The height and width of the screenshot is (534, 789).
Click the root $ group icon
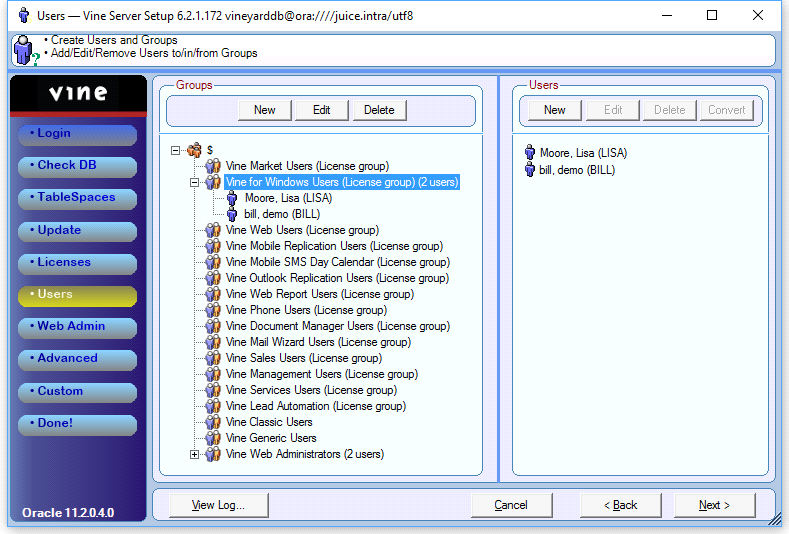click(194, 150)
